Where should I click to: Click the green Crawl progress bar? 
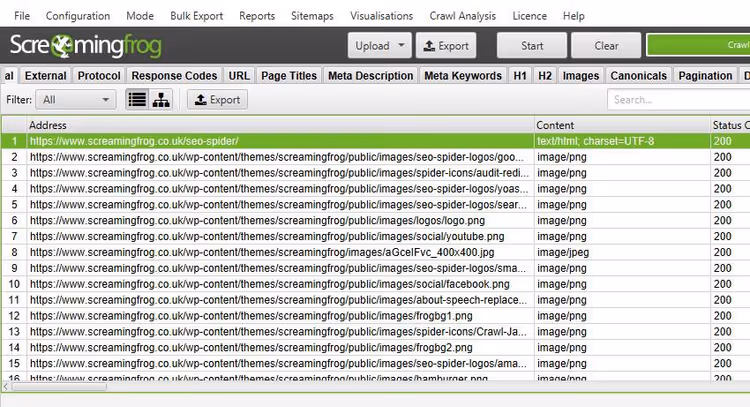tap(698, 45)
